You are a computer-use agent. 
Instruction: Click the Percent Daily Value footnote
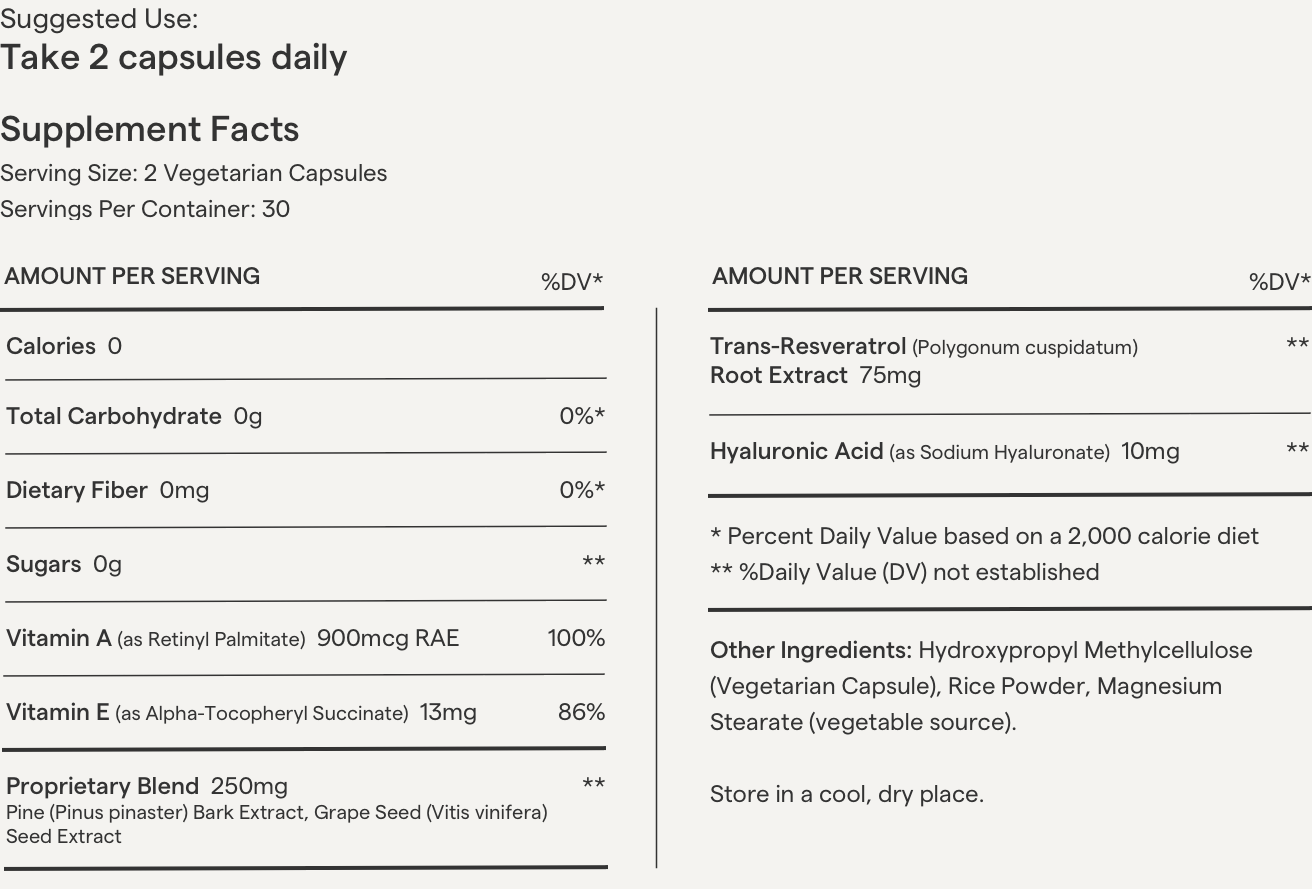coord(984,536)
